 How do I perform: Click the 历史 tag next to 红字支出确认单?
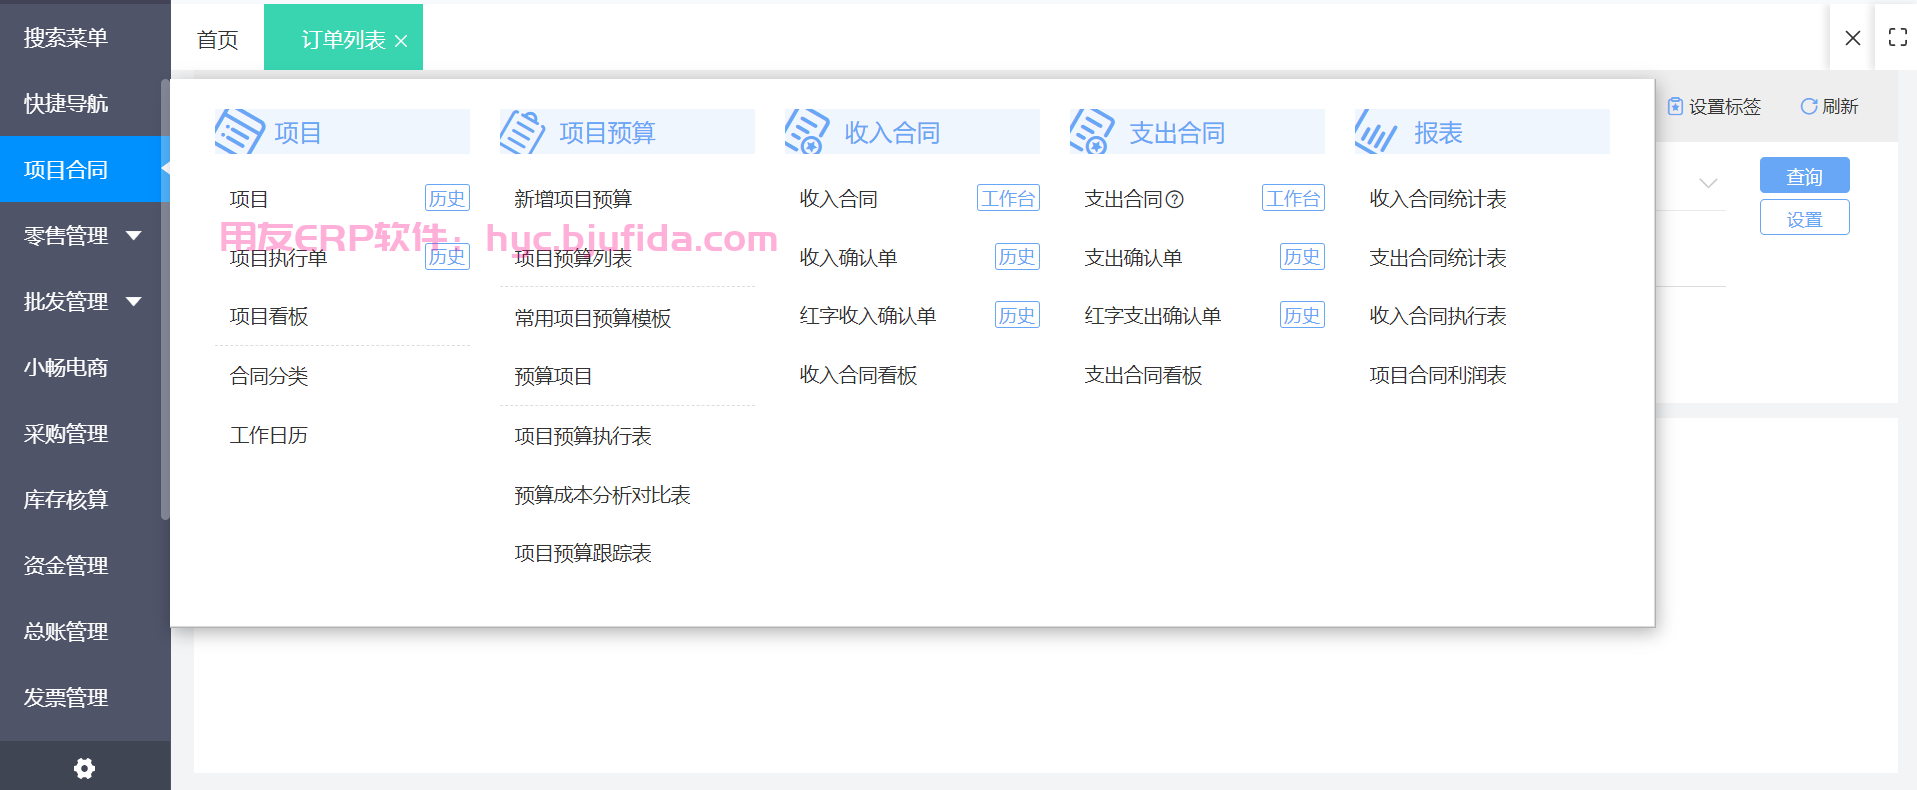click(1302, 315)
